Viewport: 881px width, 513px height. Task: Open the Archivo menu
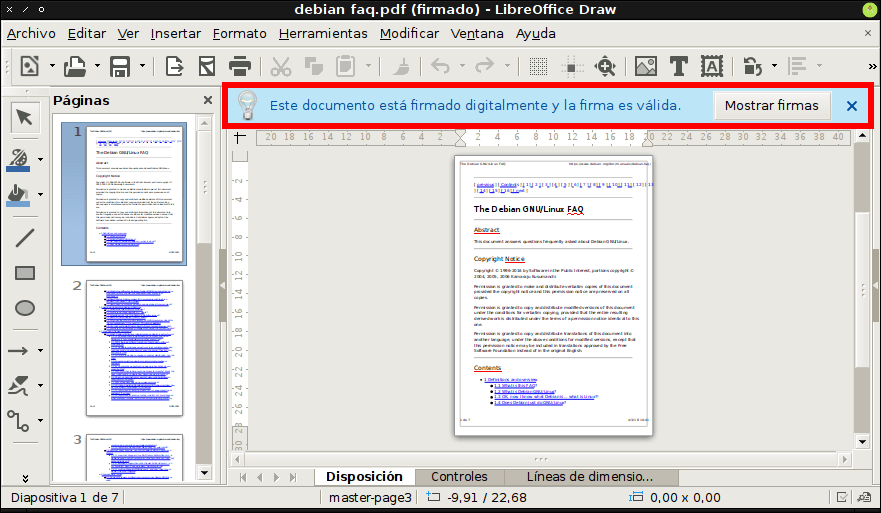31,34
